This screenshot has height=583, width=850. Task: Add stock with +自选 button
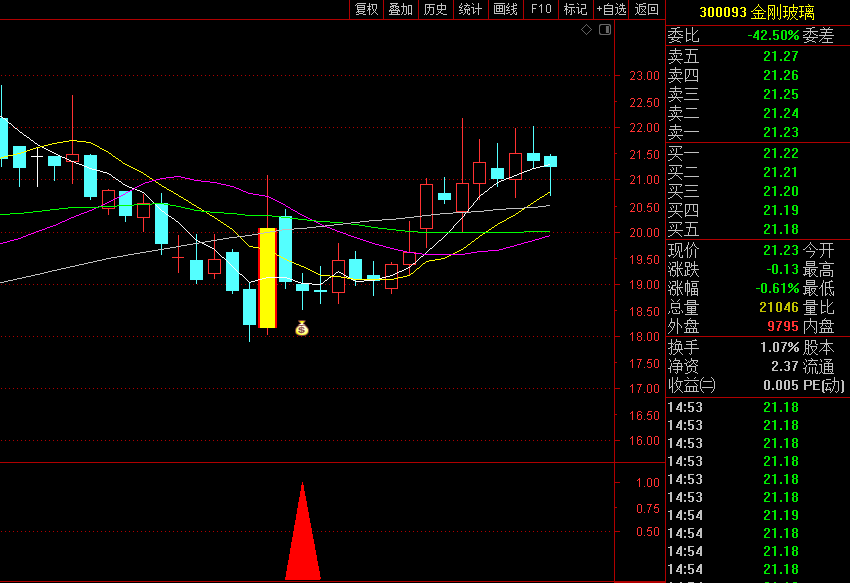pos(611,9)
